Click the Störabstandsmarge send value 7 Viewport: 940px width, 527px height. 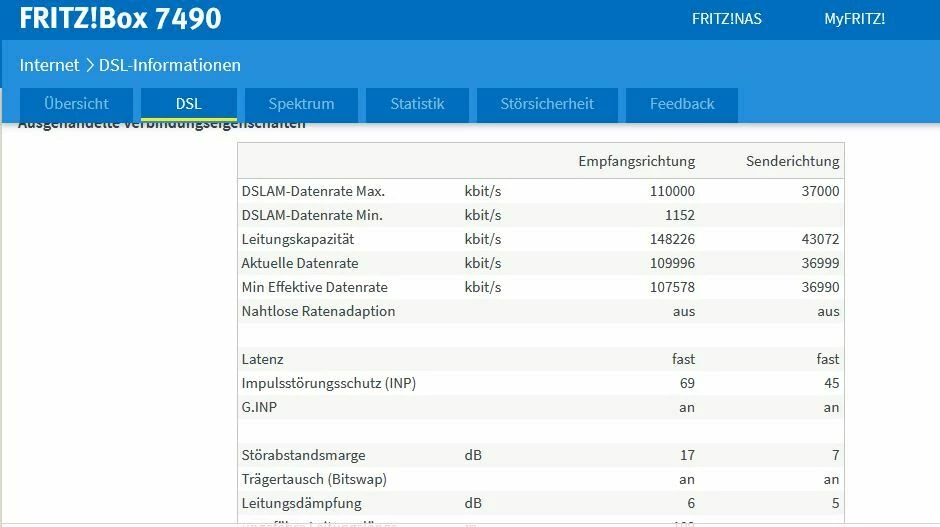[x=836, y=455]
